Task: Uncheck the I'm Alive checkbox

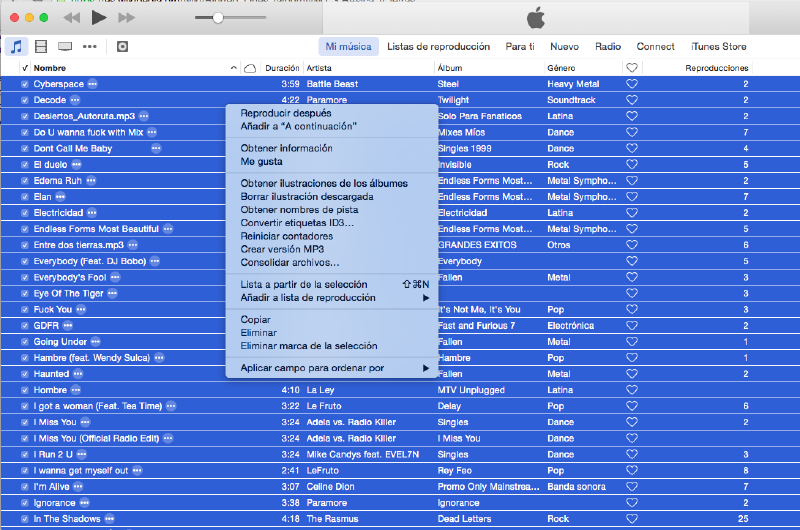Action: 24,487
